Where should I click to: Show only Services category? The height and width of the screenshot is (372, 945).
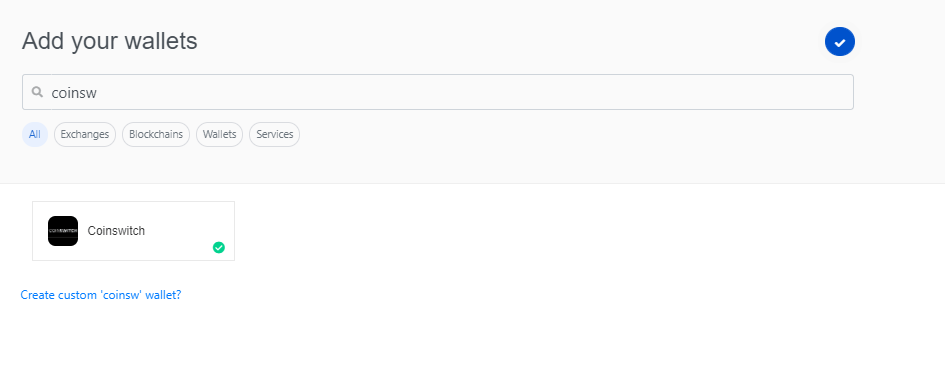(275, 134)
